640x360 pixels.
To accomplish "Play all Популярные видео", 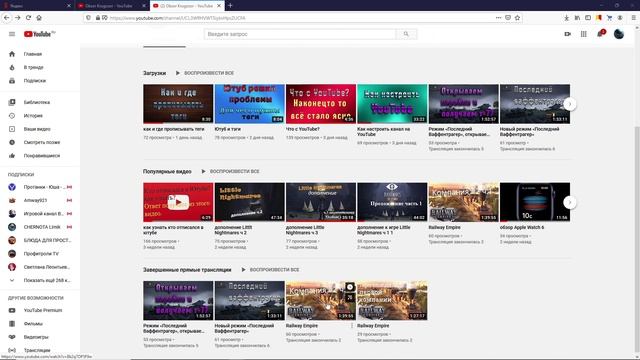I will 230,171.
